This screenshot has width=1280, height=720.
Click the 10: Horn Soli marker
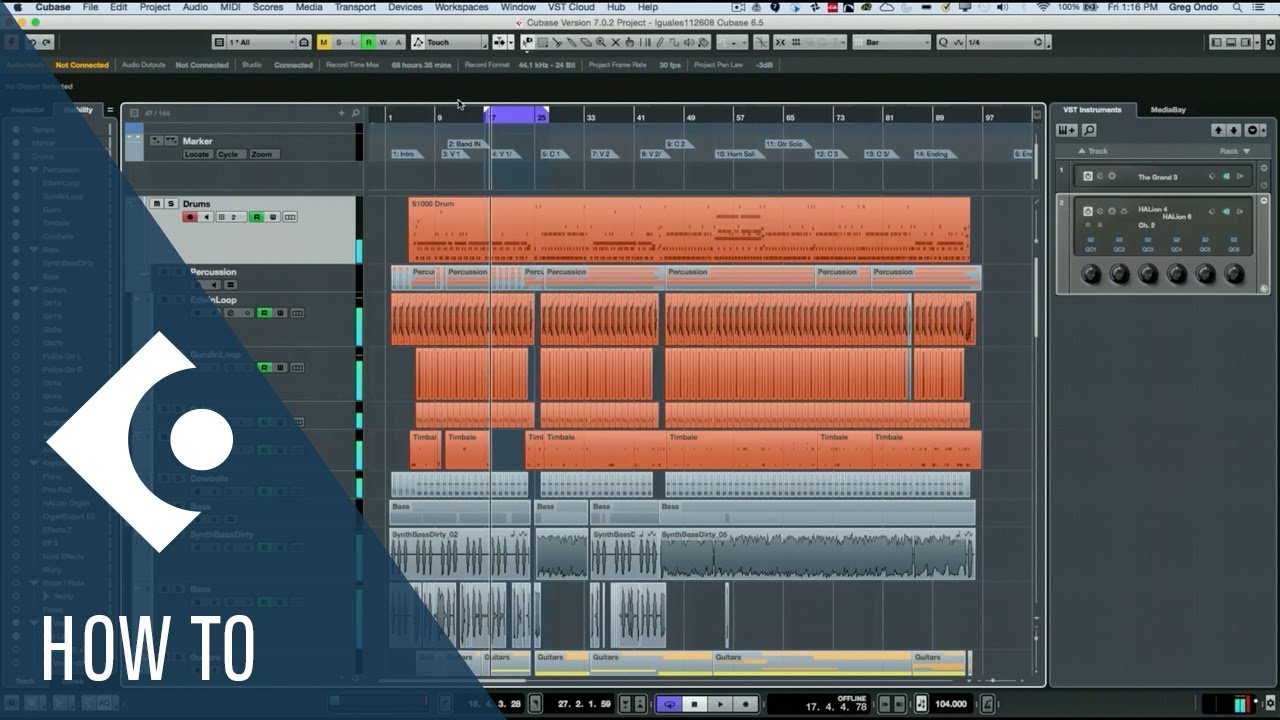(x=738, y=154)
